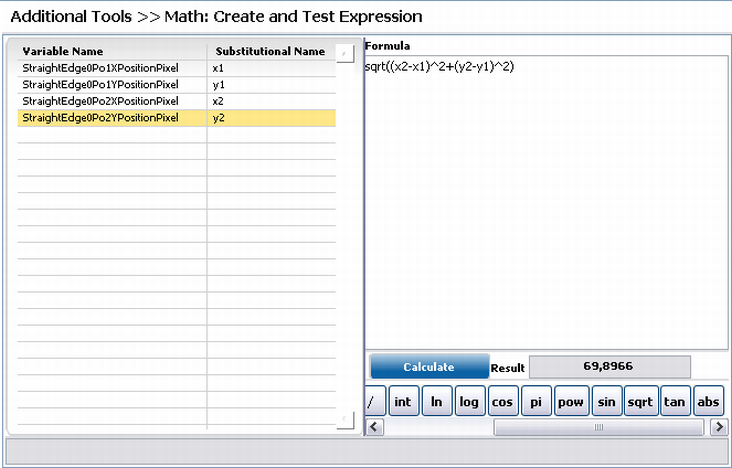
Task: Select the StraightEdge0Po1XPositionPixel variable row
Action: 176,68
